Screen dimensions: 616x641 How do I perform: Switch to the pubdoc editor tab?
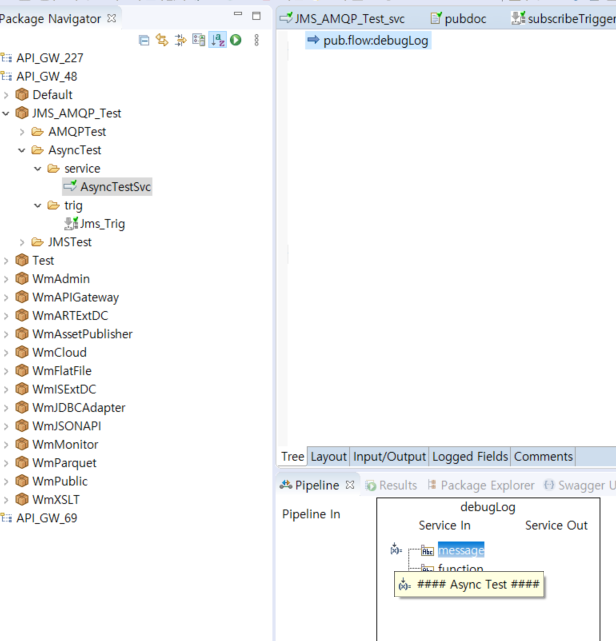pyautogui.click(x=458, y=18)
